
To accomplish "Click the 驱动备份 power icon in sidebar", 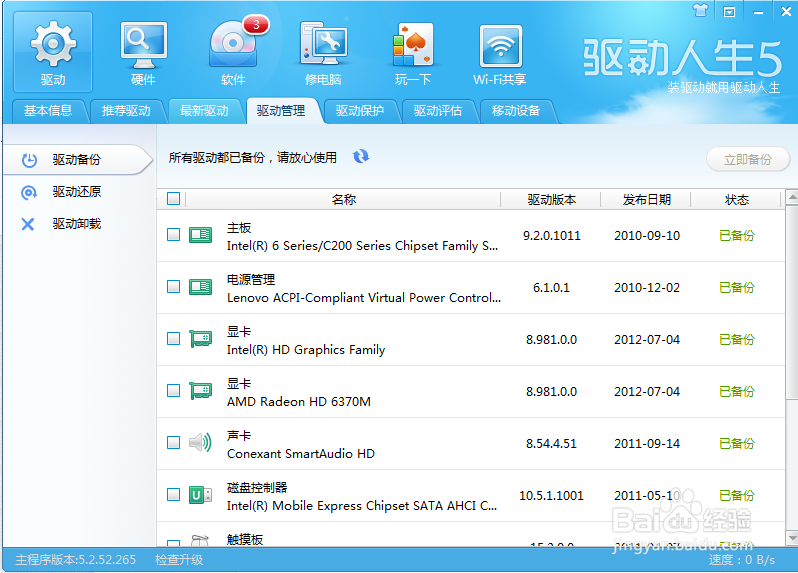I will [29, 160].
